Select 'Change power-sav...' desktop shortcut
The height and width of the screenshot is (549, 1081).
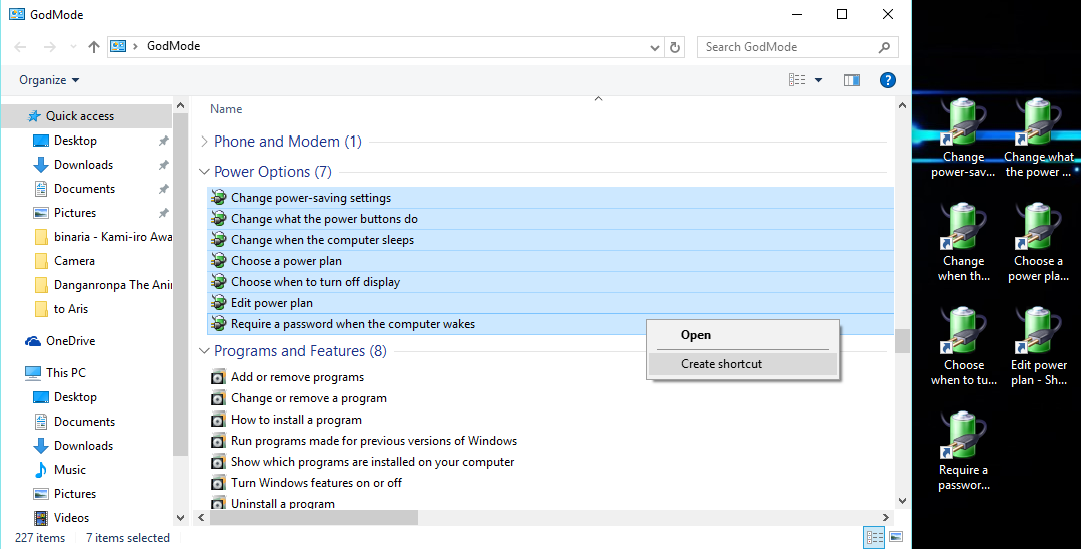pyautogui.click(x=962, y=139)
